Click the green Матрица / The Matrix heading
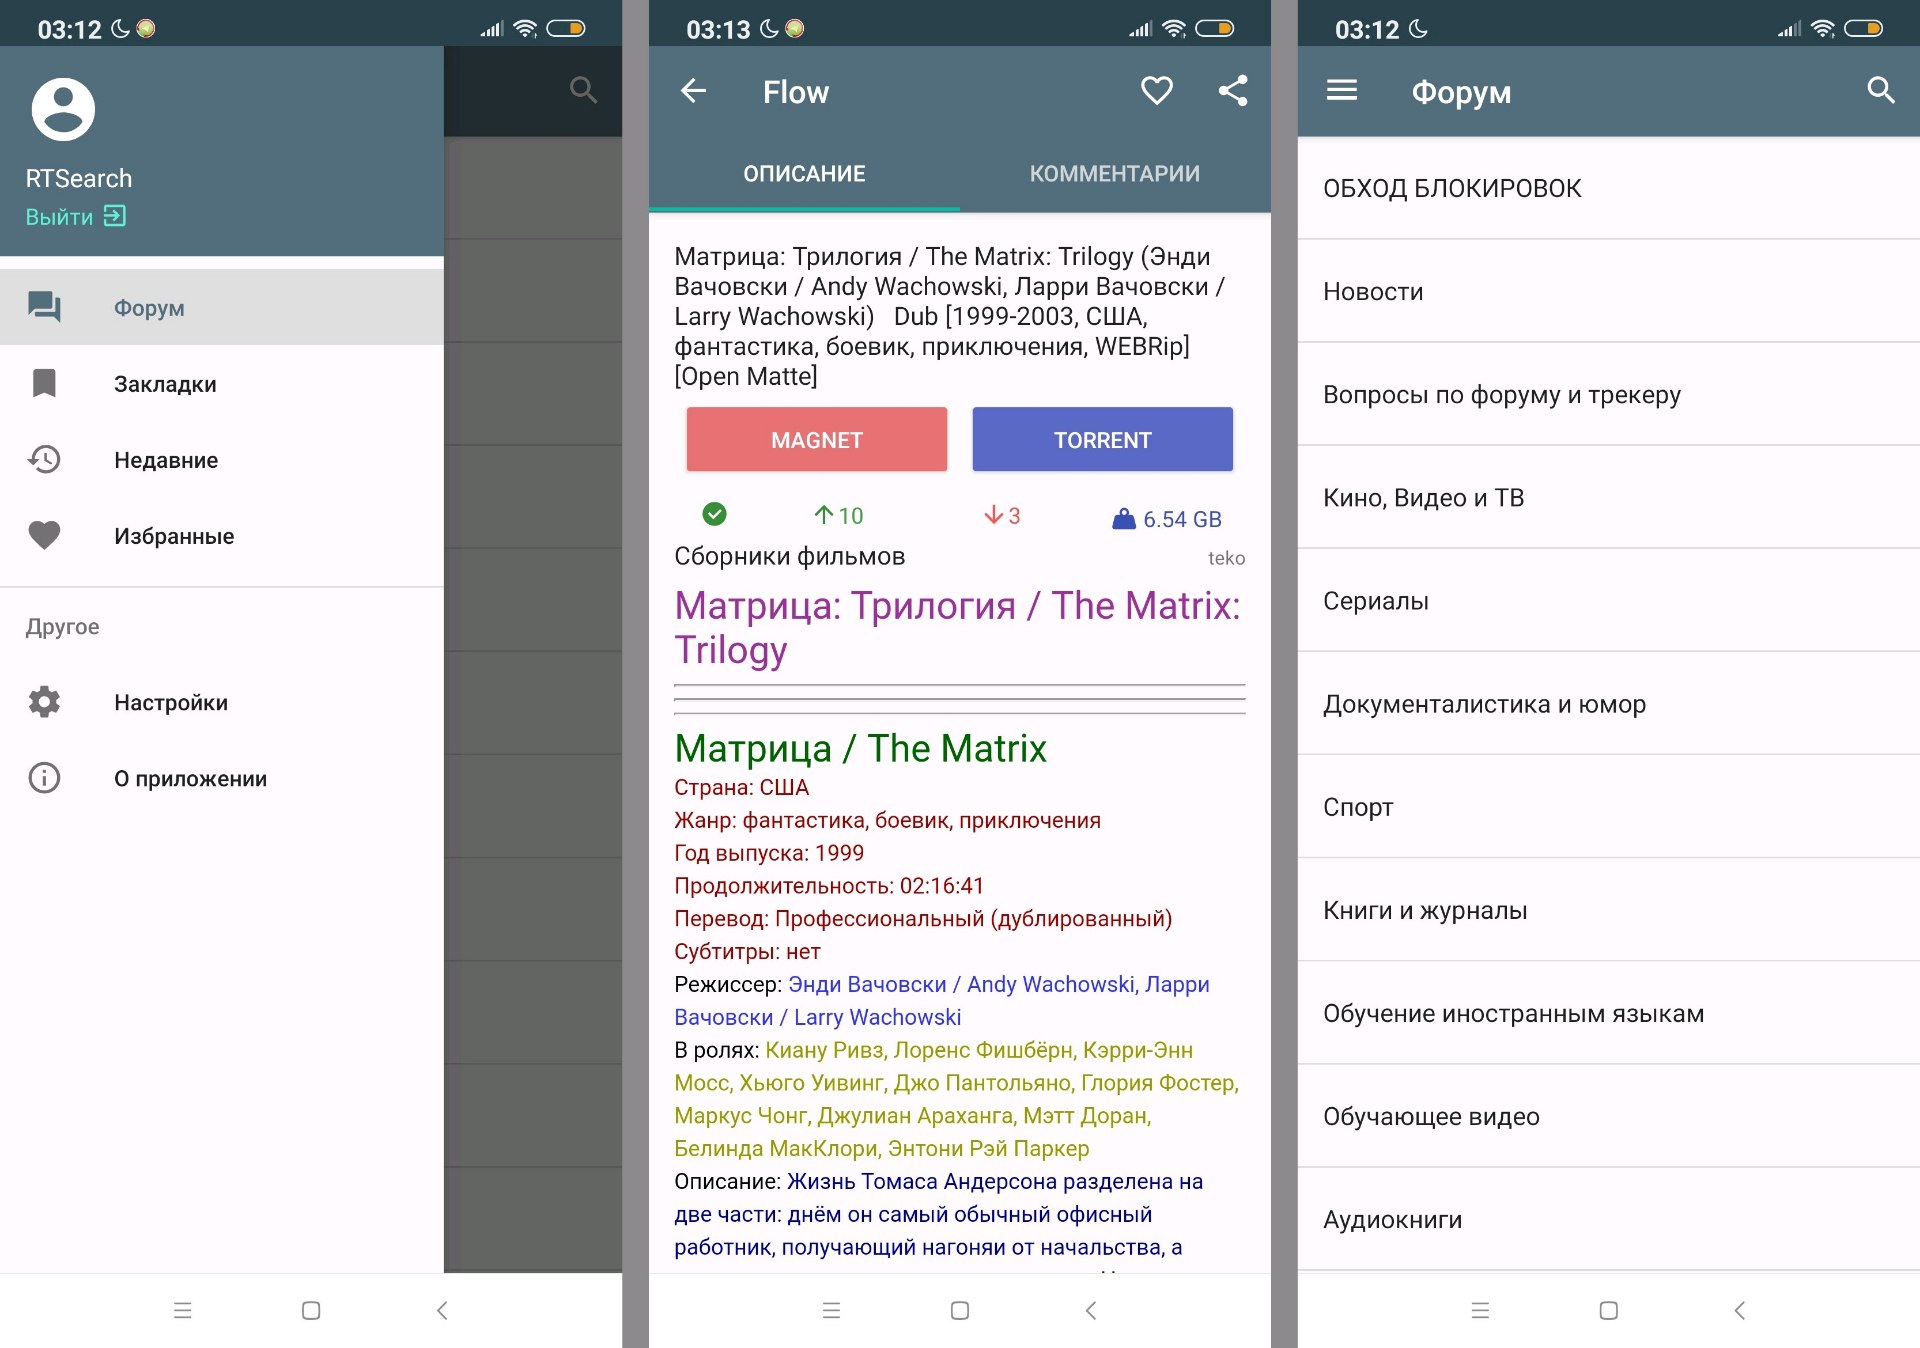Viewport: 1920px width, 1348px height. click(x=860, y=748)
